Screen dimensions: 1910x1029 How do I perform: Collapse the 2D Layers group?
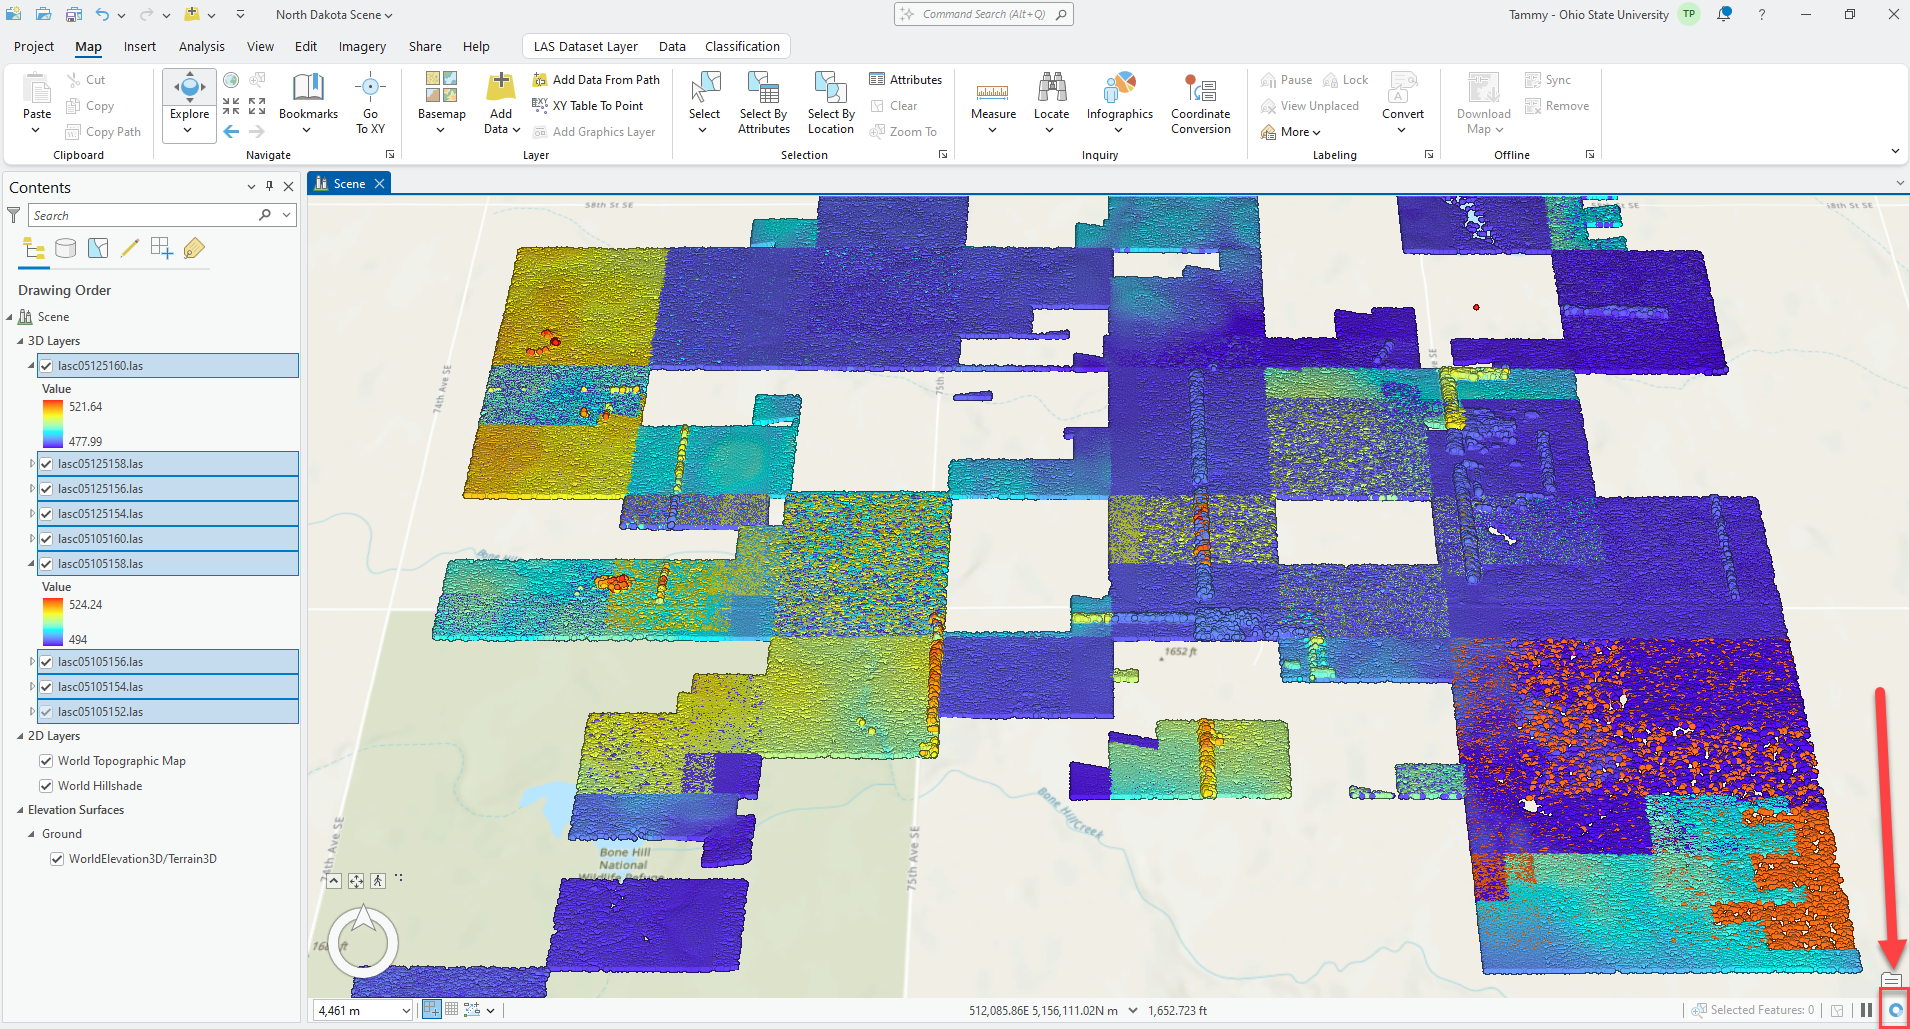tap(20, 736)
